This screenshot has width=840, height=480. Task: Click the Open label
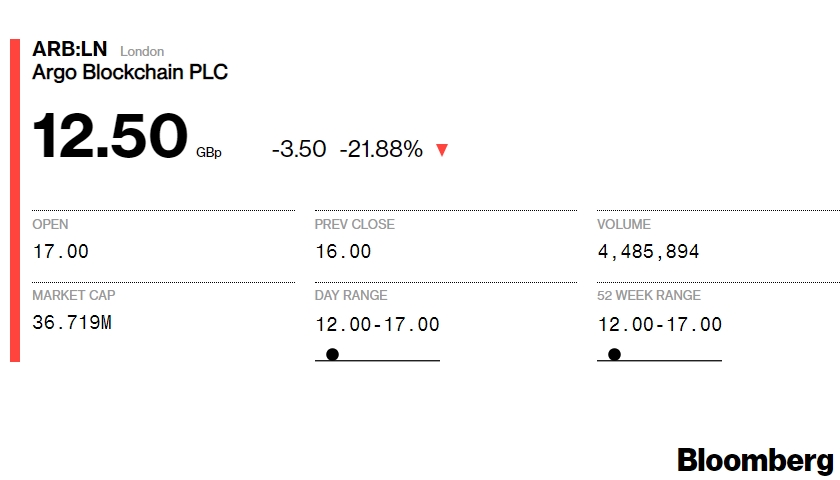[50, 224]
